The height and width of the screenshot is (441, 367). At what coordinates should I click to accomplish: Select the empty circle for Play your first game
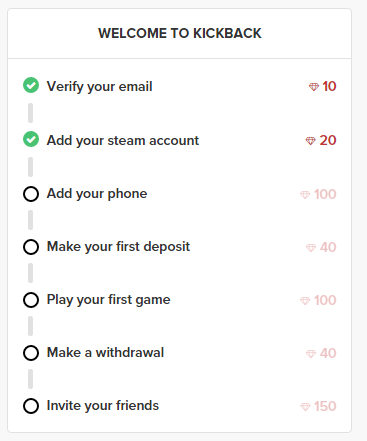tap(31, 300)
